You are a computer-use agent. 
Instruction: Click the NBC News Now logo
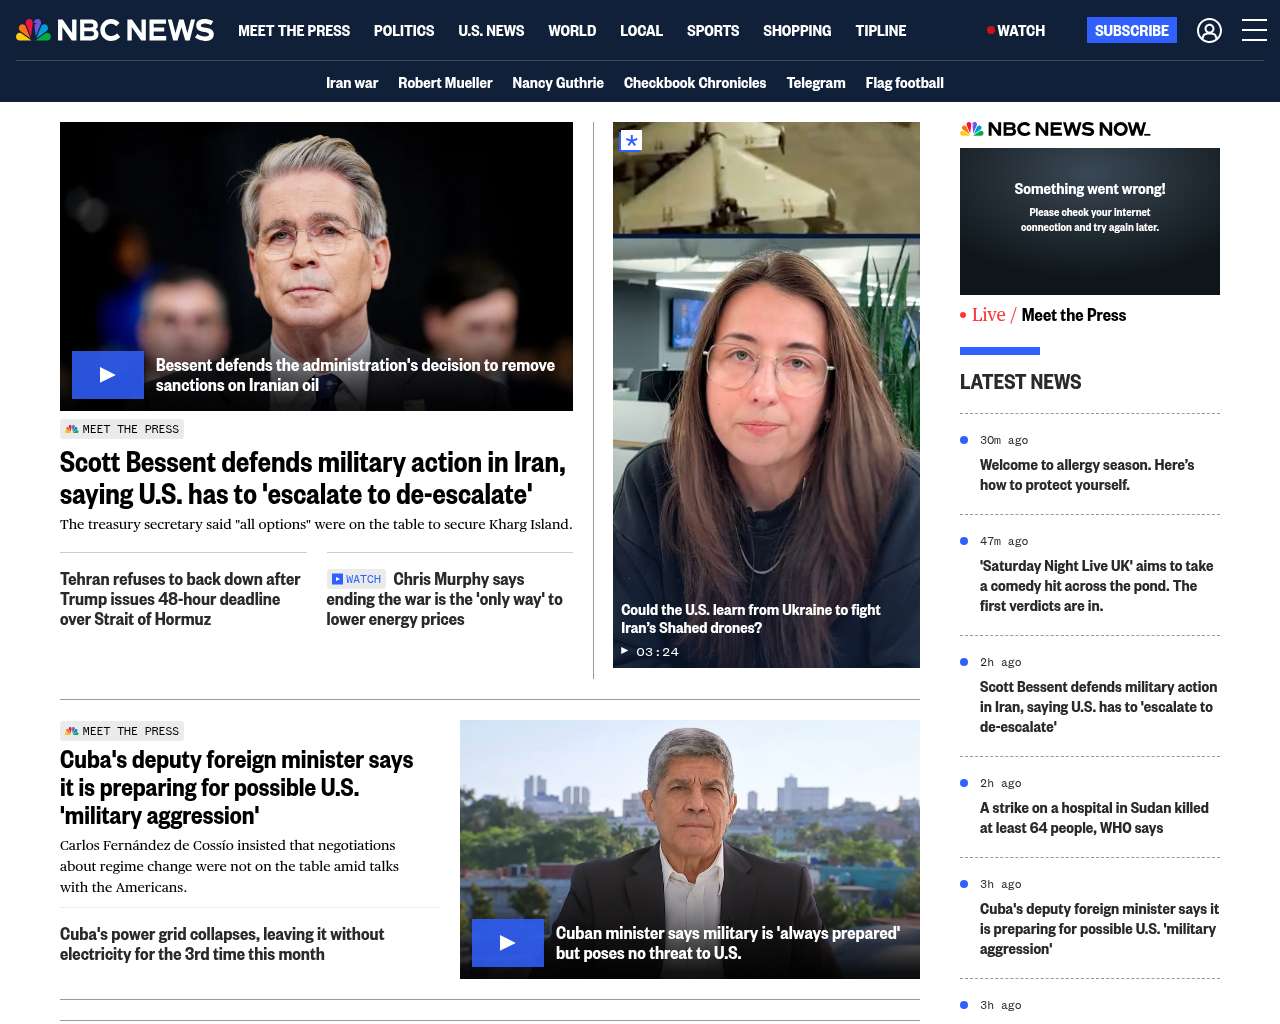coord(1055,129)
